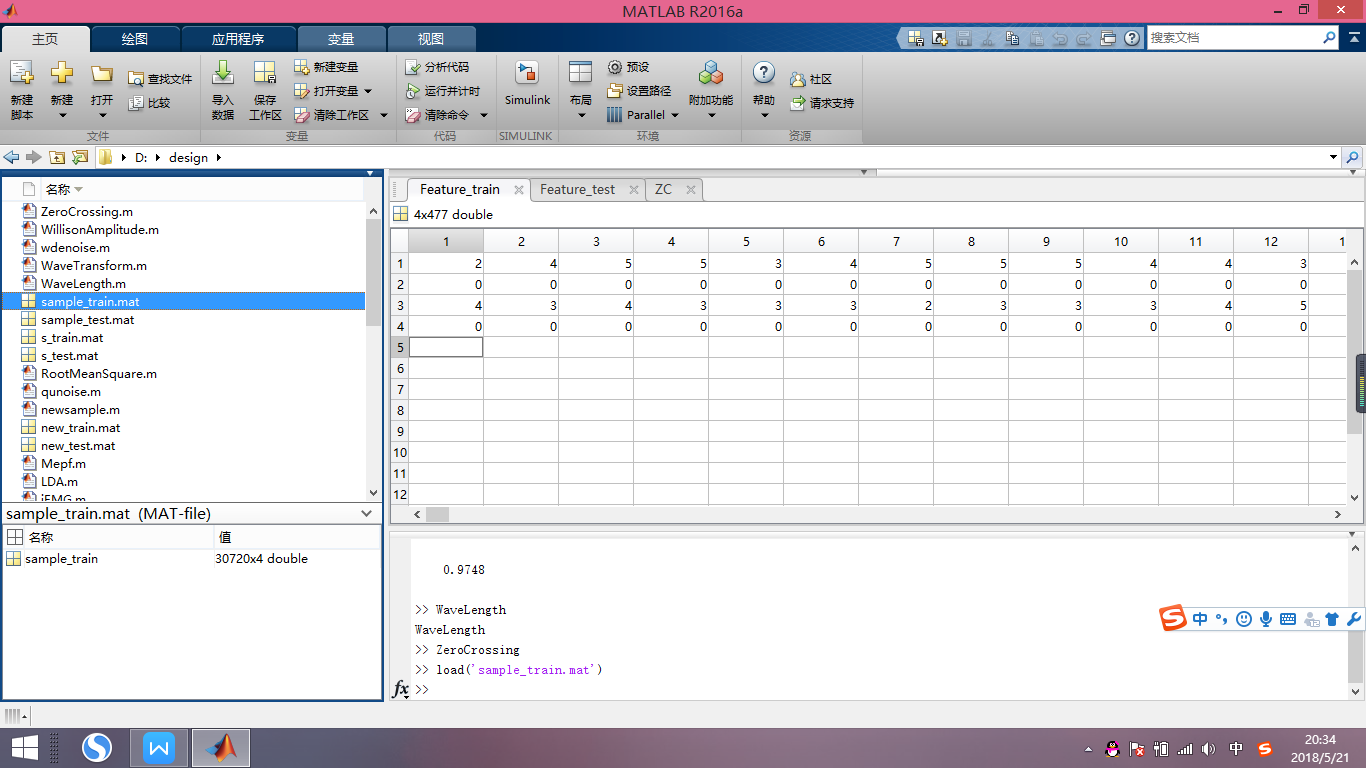Expand the Parallel dropdown menu
The height and width of the screenshot is (768, 1366).
coord(675,115)
